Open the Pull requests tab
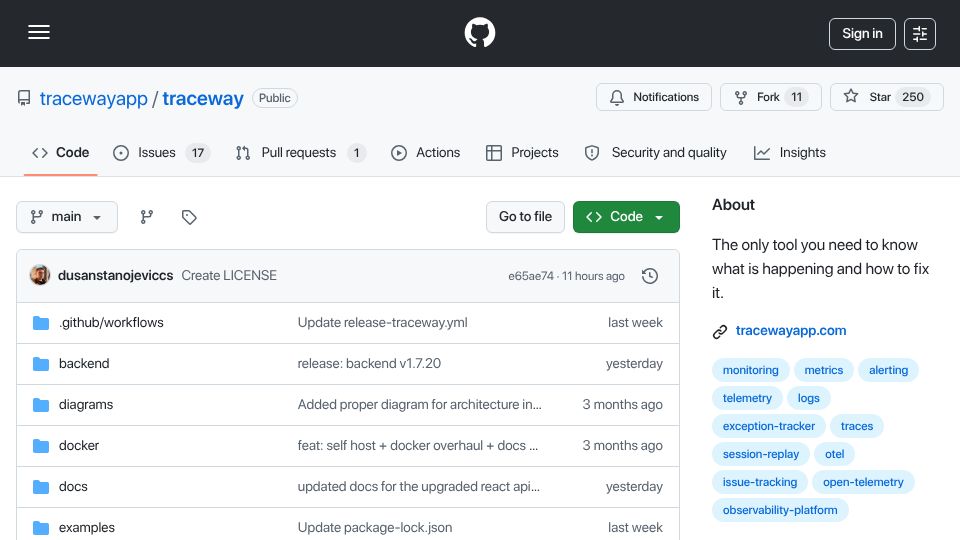960x540 pixels. (301, 152)
